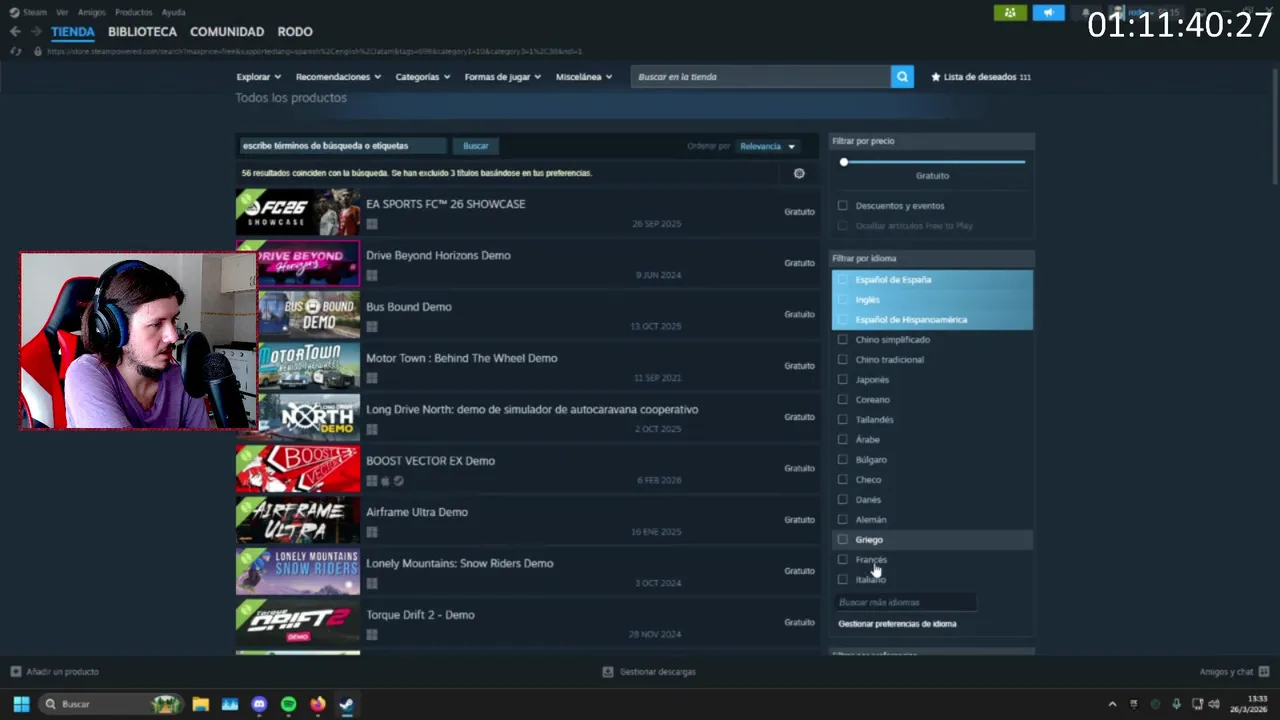Click the Lonely Mountains Snow Riders thumbnail

[x=298, y=571]
